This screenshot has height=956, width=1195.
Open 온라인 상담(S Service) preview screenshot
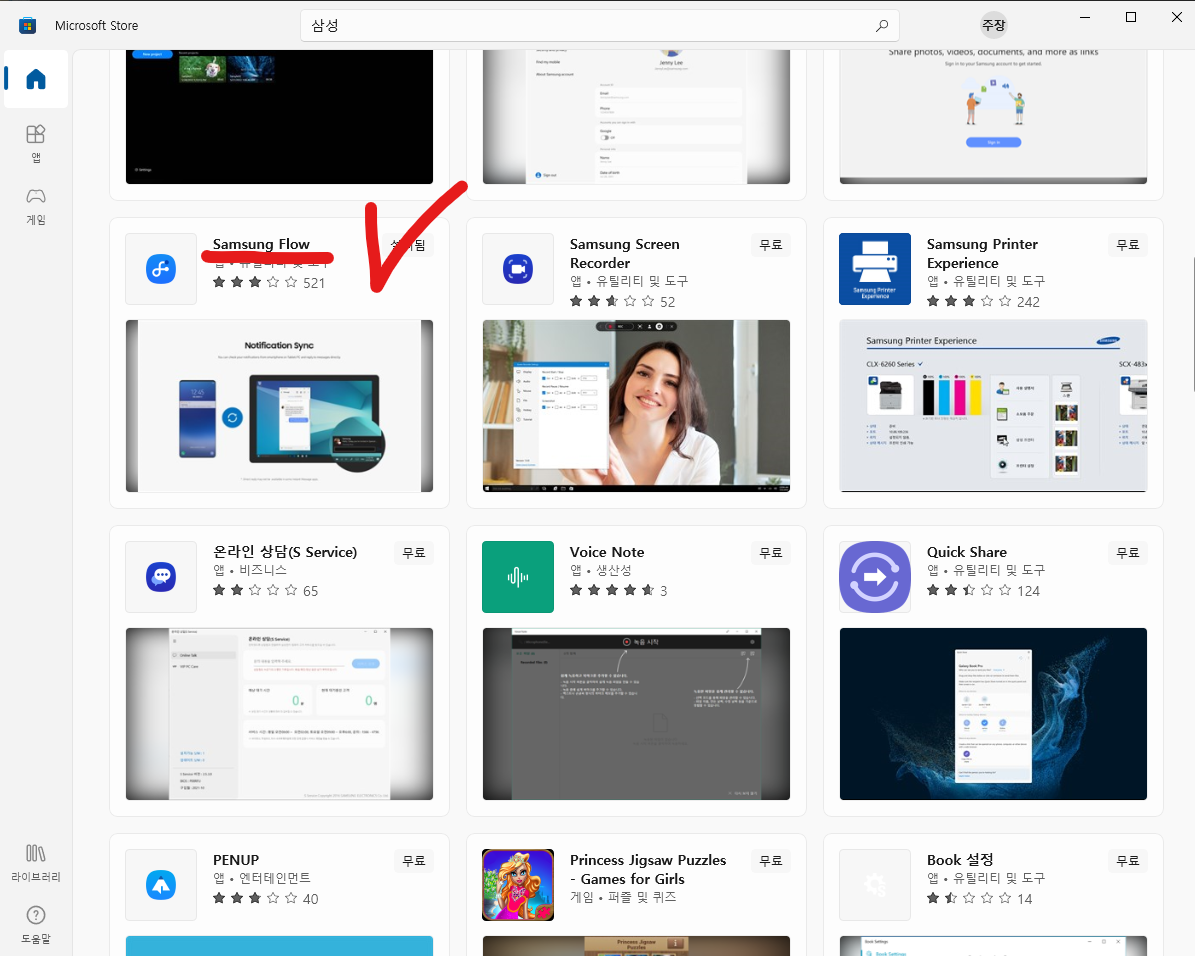279,714
